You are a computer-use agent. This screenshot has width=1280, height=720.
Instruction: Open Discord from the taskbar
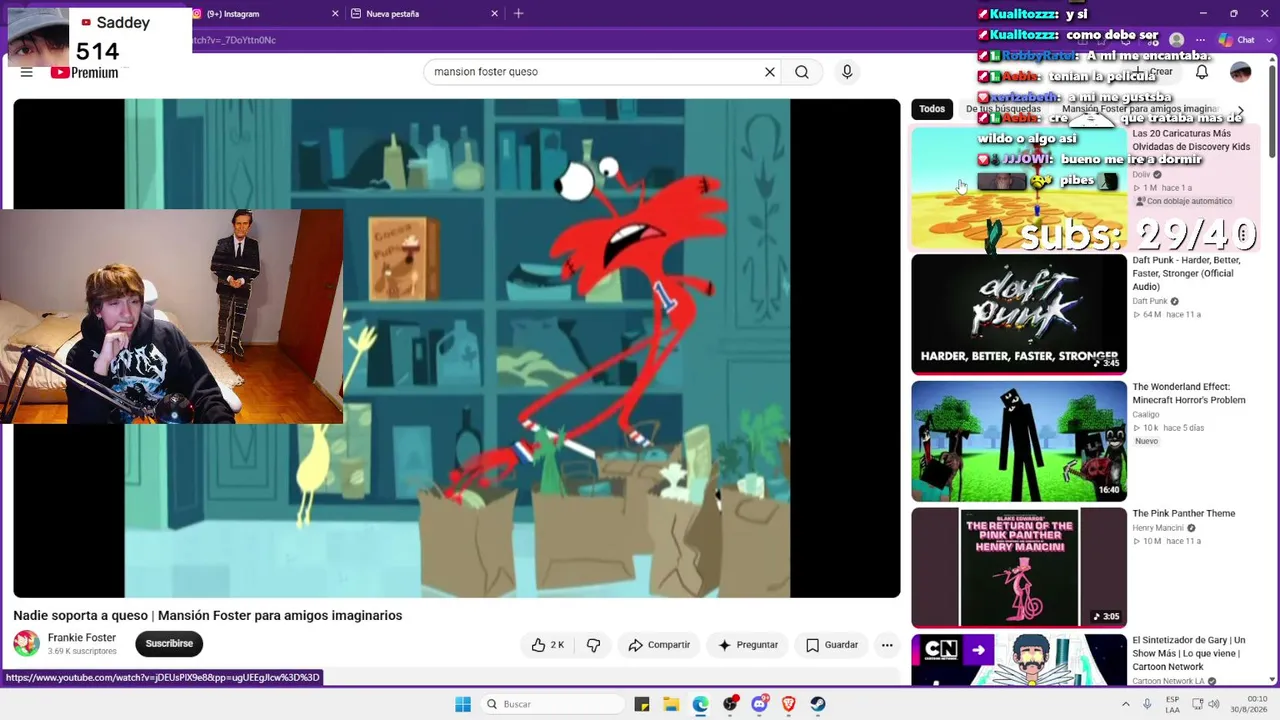coord(759,704)
